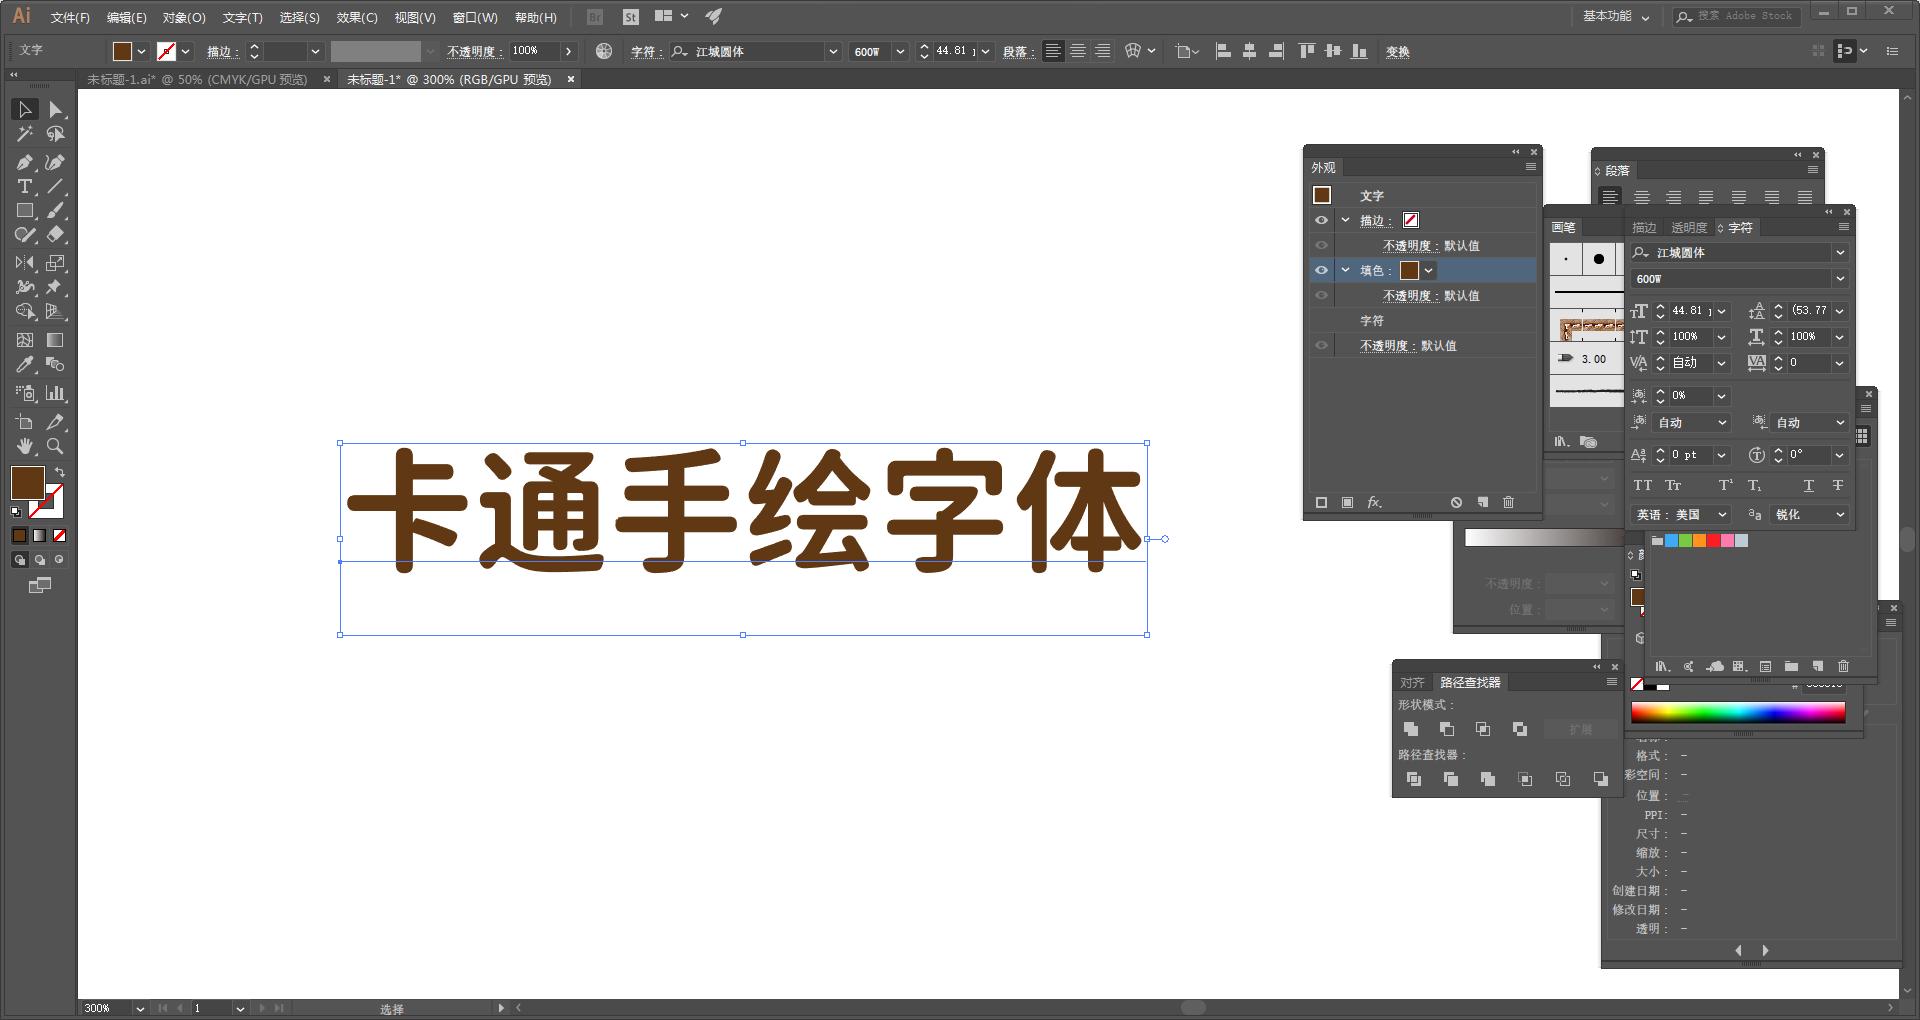Click 变换 in the control bar
This screenshot has height=1020, width=1920.
(x=1397, y=51)
